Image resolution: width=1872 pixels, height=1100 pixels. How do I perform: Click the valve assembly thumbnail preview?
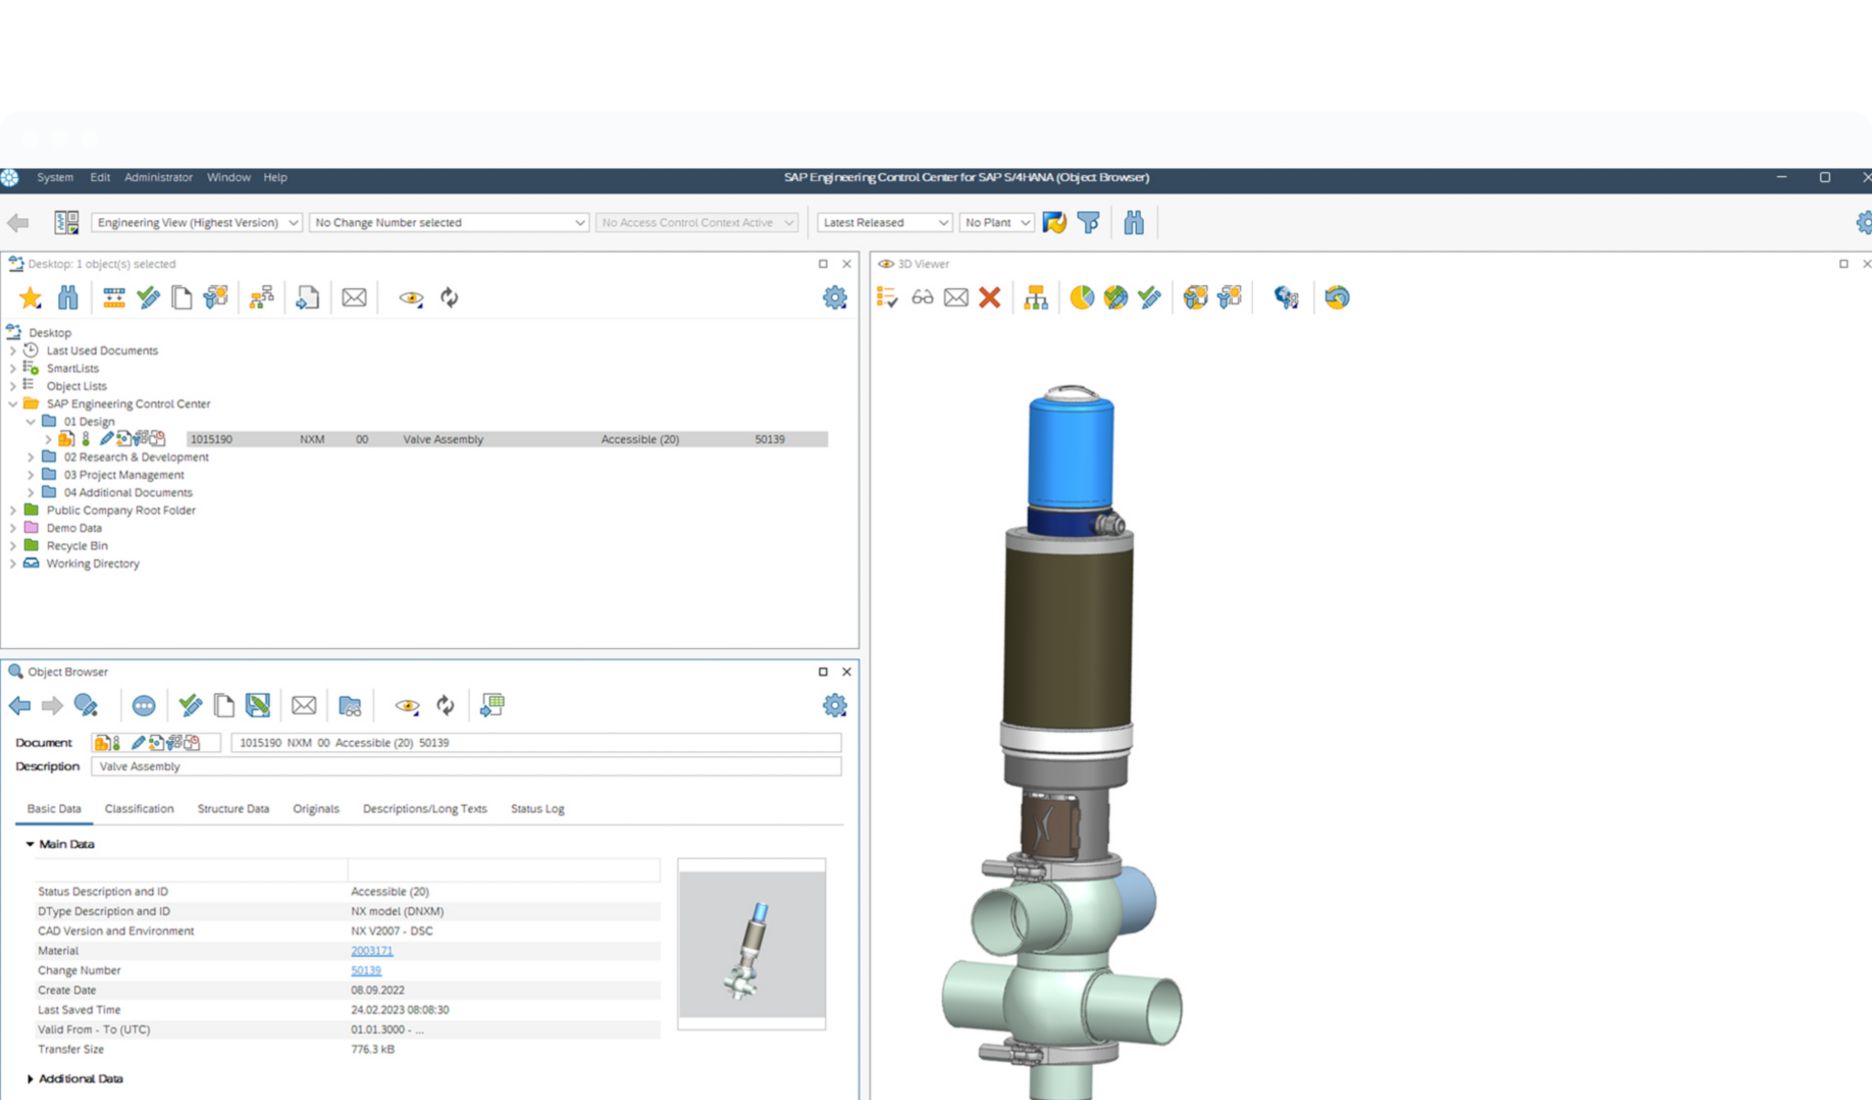(751, 944)
